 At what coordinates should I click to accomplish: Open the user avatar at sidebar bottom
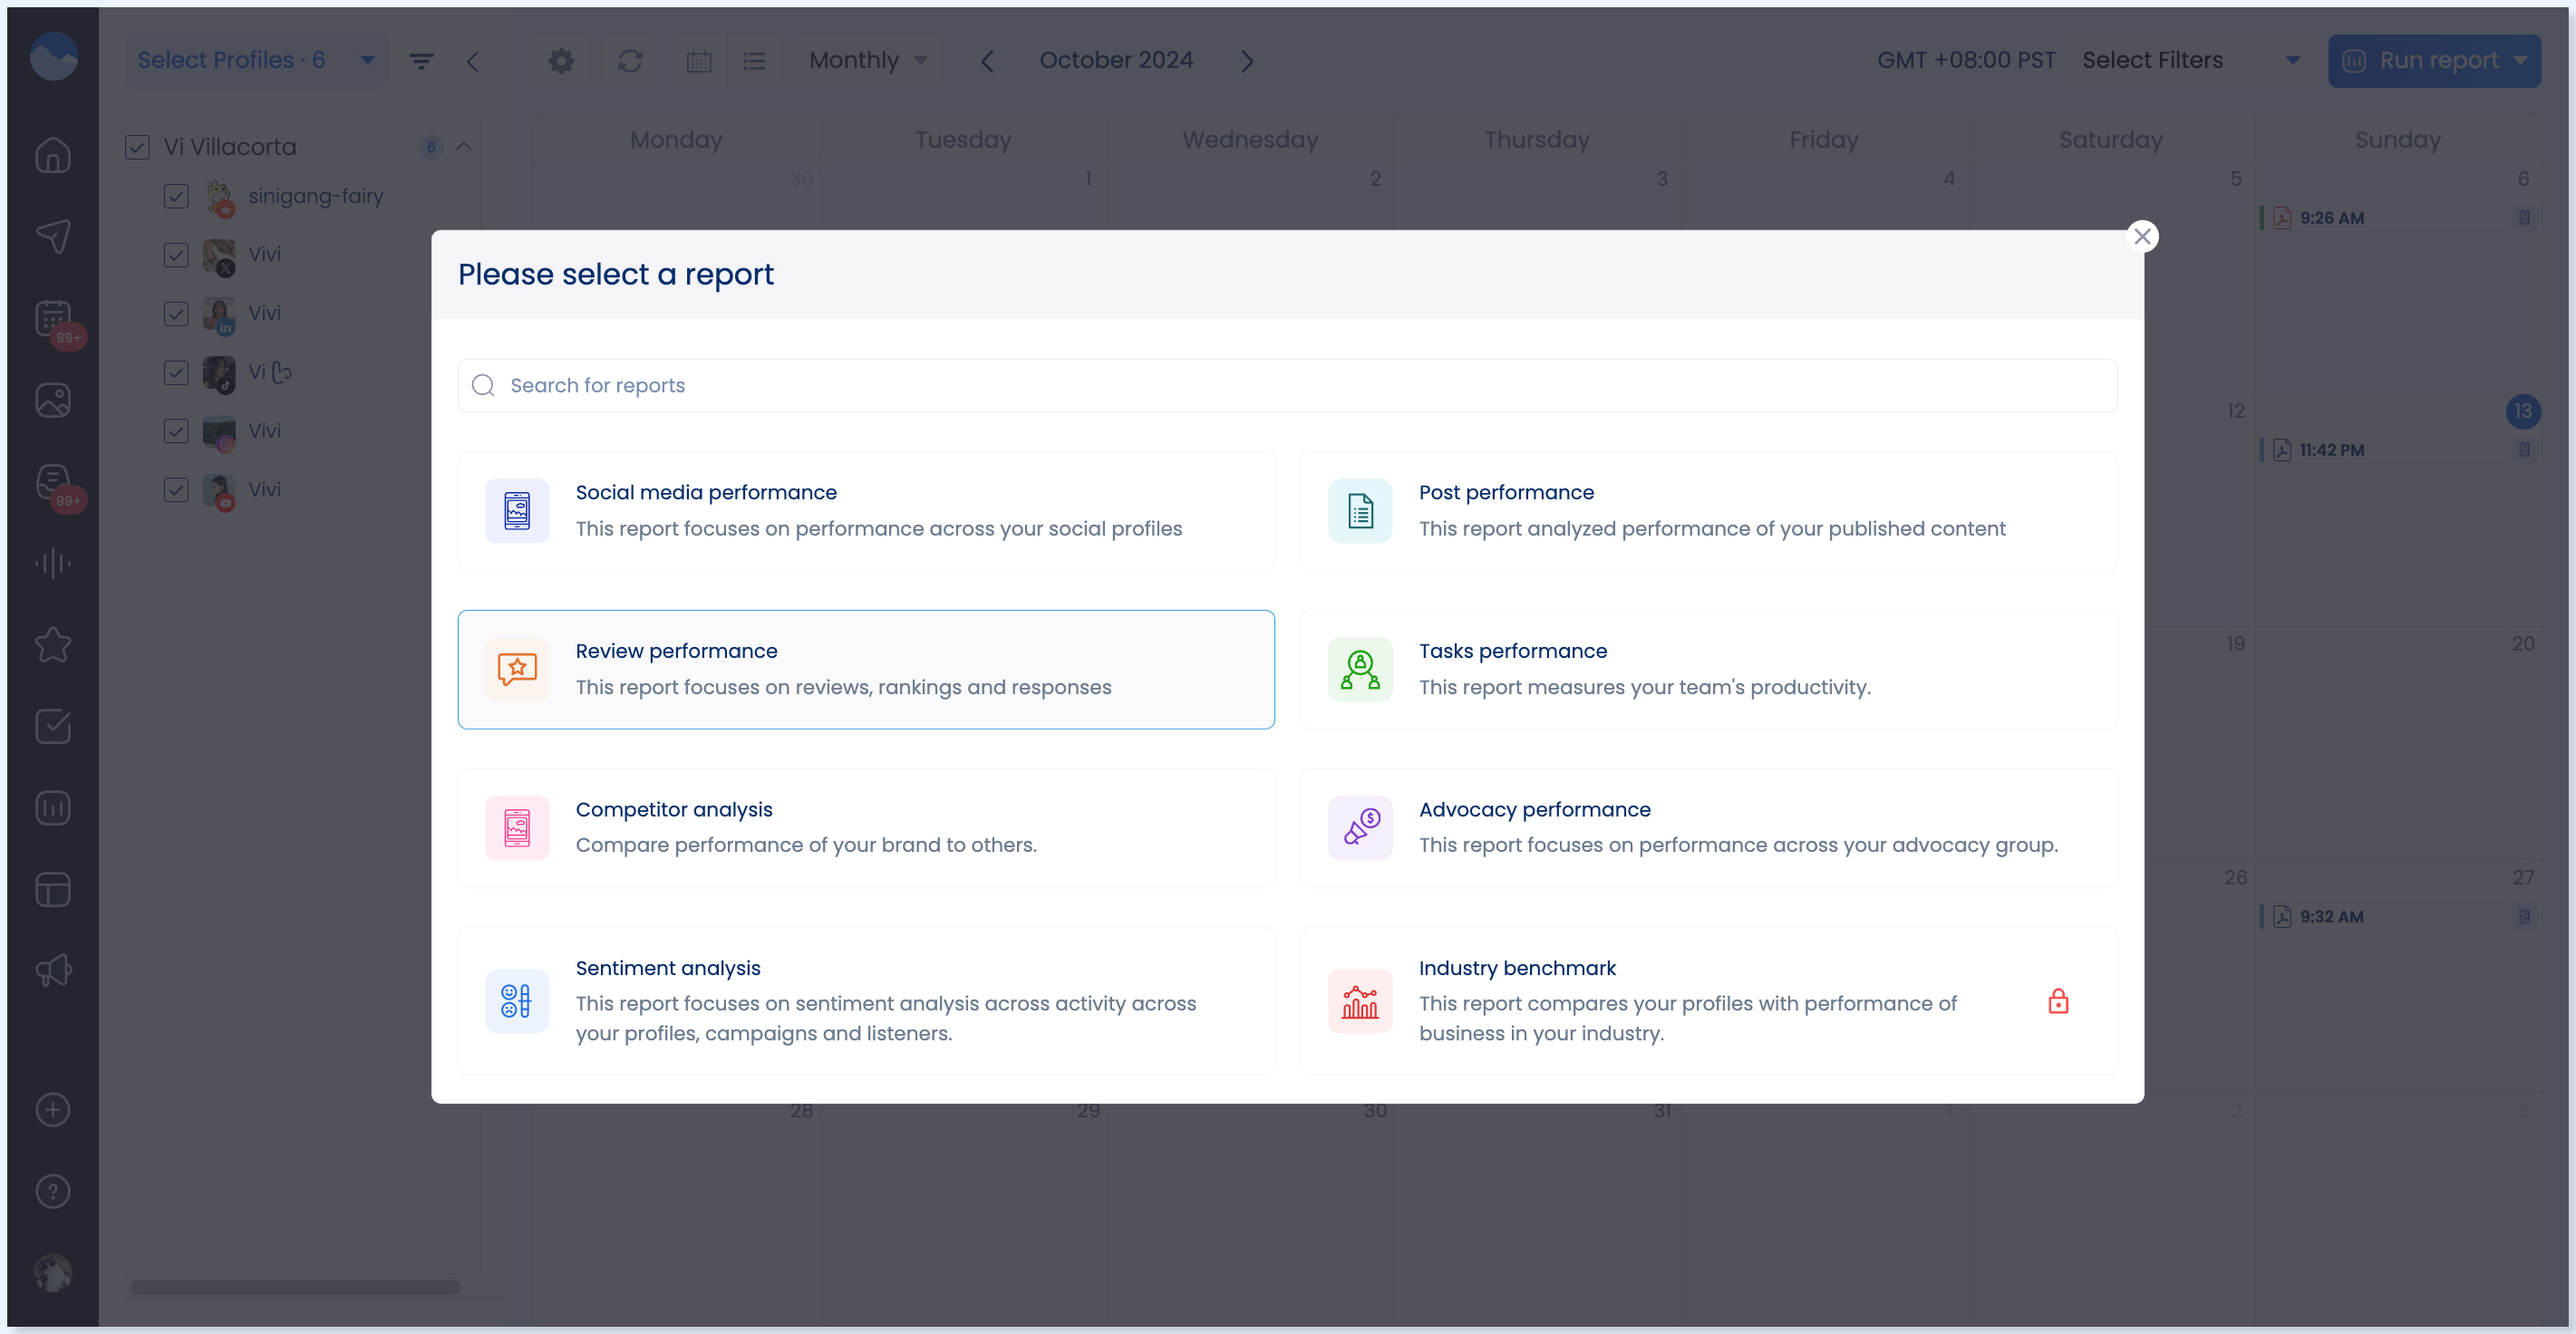click(53, 1273)
